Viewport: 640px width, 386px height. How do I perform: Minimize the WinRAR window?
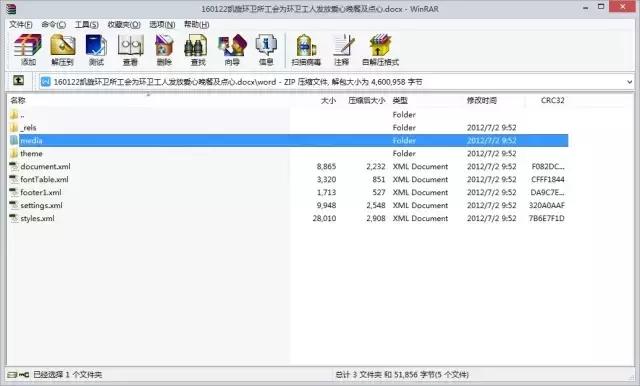pyautogui.click(x=585, y=7)
